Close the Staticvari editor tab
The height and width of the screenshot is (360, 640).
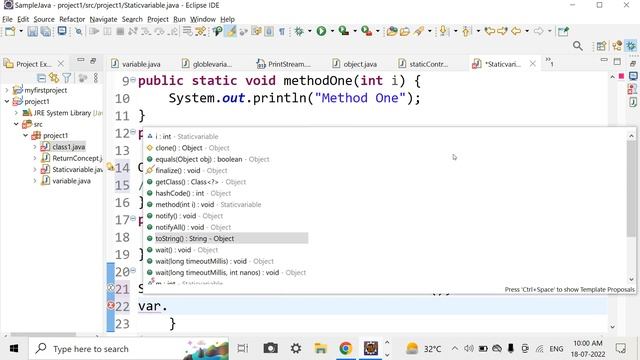(532, 64)
